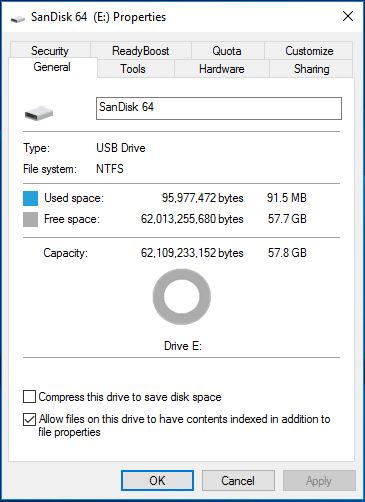Select the Customize tab
Screen dimensions: 365x502
tap(309, 51)
